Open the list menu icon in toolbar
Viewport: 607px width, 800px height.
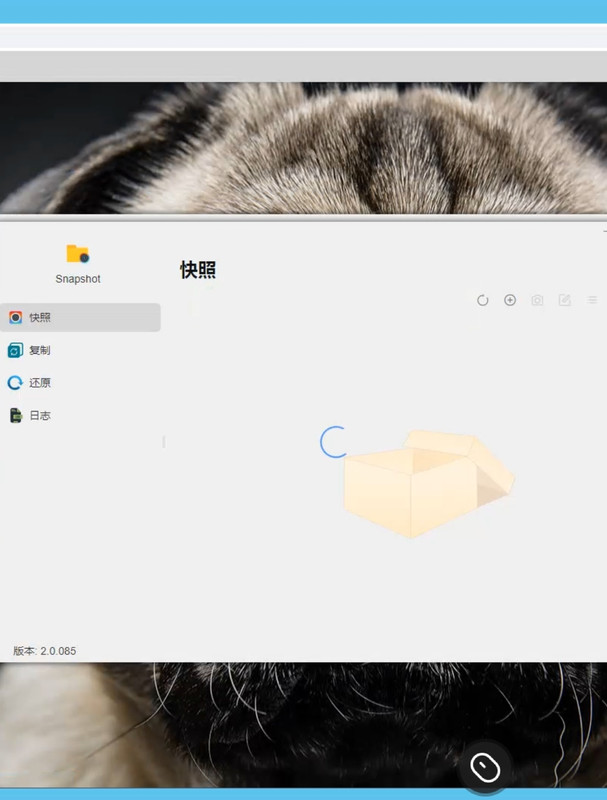tap(592, 300)
